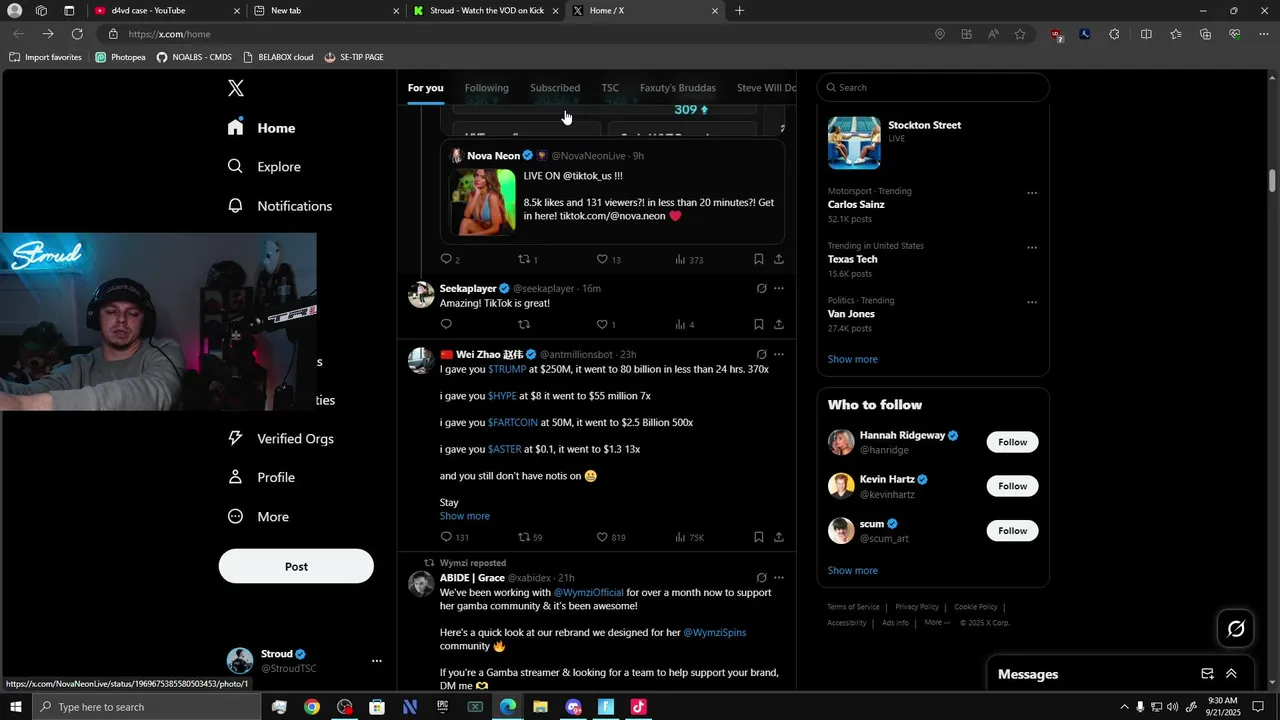Open Grok icon on Seekaplayer post
This screenshot has height=720, width=1280.
(x=761, y=289)
